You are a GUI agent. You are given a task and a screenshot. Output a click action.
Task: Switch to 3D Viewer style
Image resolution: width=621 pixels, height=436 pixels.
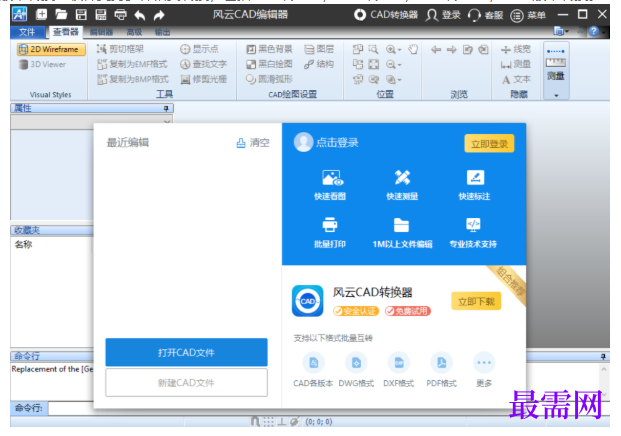coord(42,64)
